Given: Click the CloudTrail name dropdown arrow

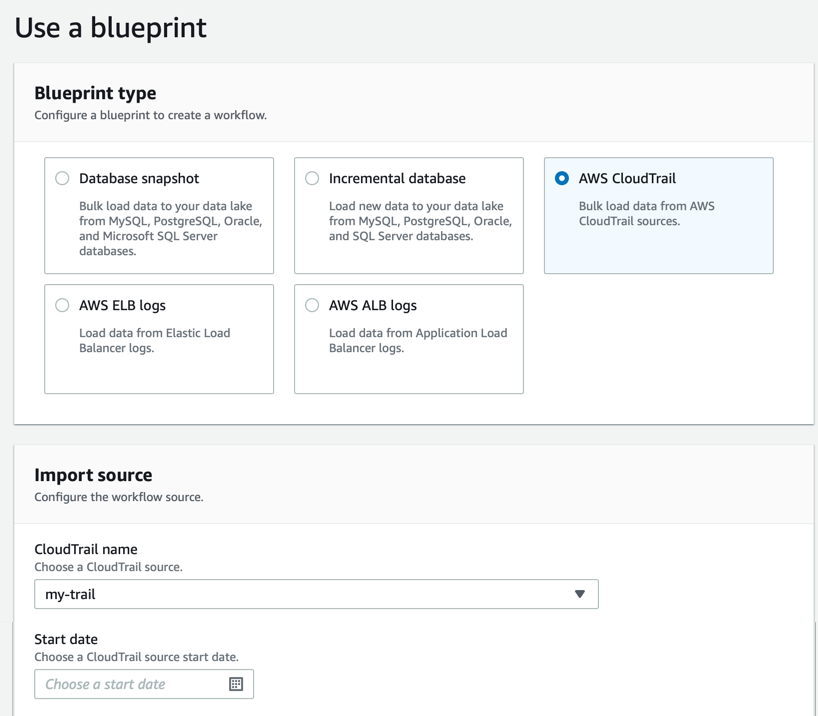Looking at the screenshot, I should pos(579,594).
